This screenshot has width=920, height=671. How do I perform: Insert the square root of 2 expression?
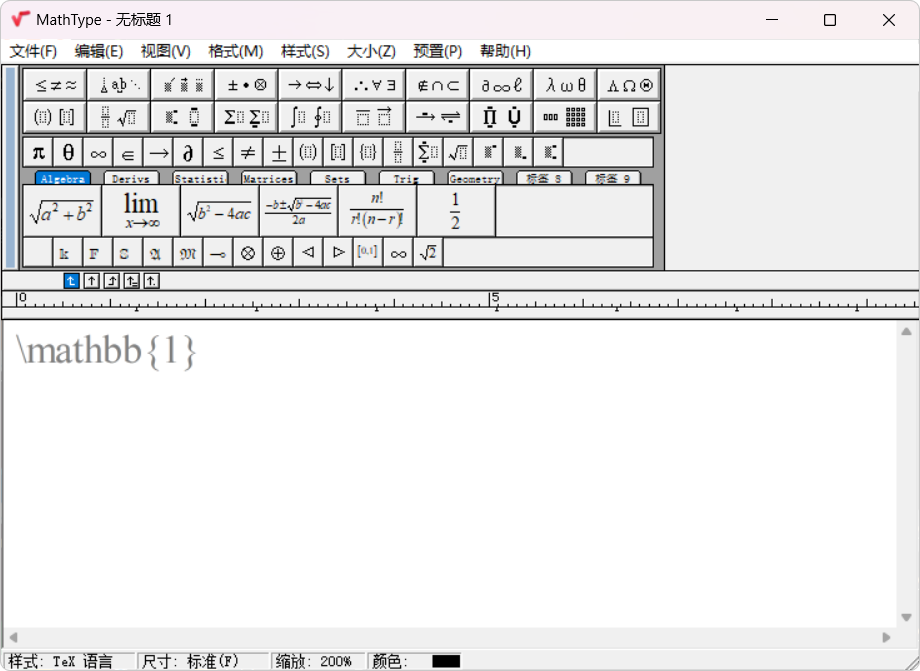[428, 253]
